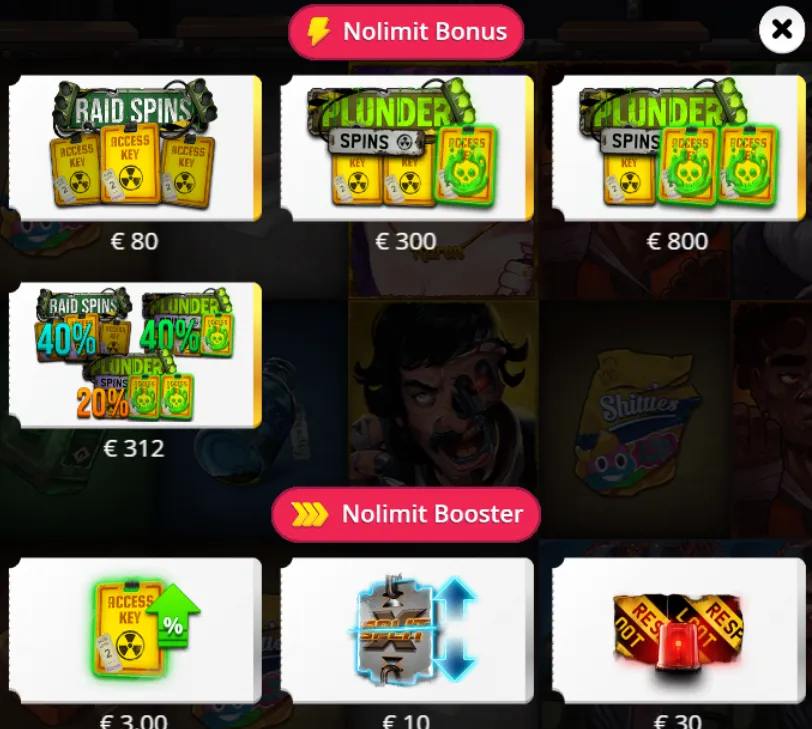
Task: Click the € 80 price label
Action: [134, 241]
